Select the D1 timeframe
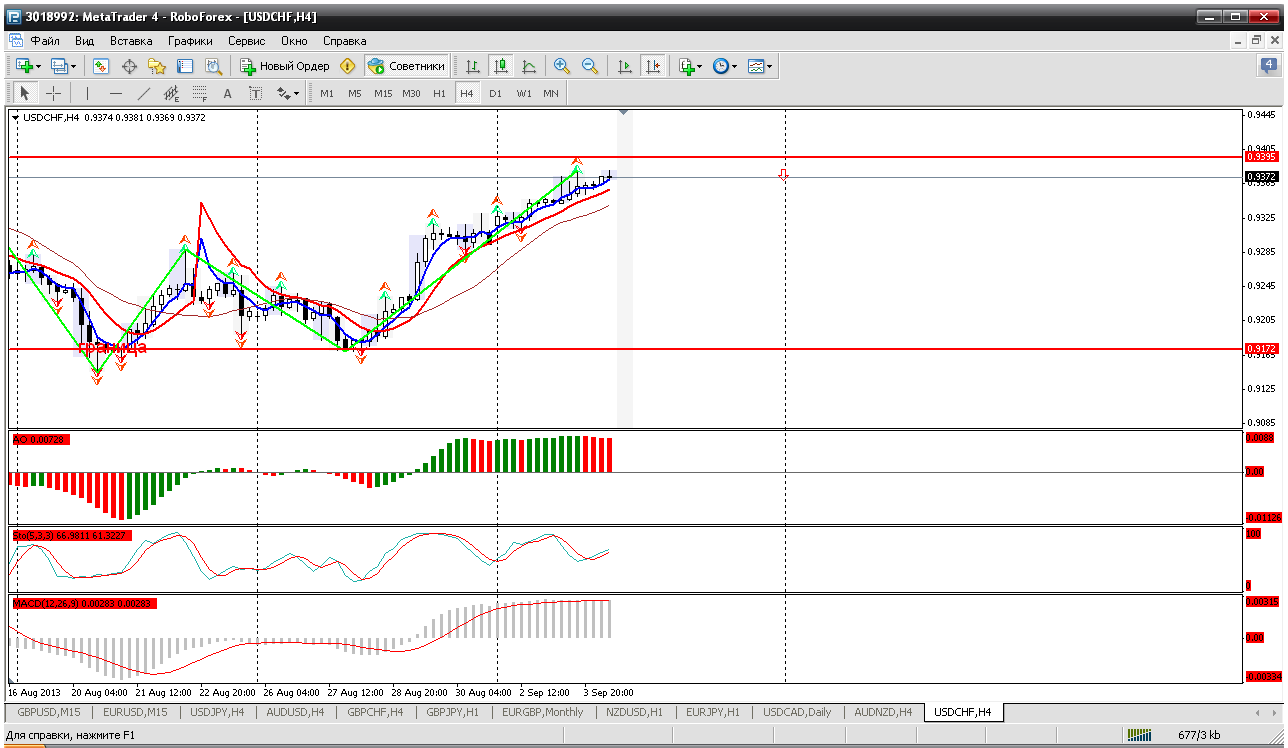The height and width of the screenshot is (748, 1288). coord(495,93)
